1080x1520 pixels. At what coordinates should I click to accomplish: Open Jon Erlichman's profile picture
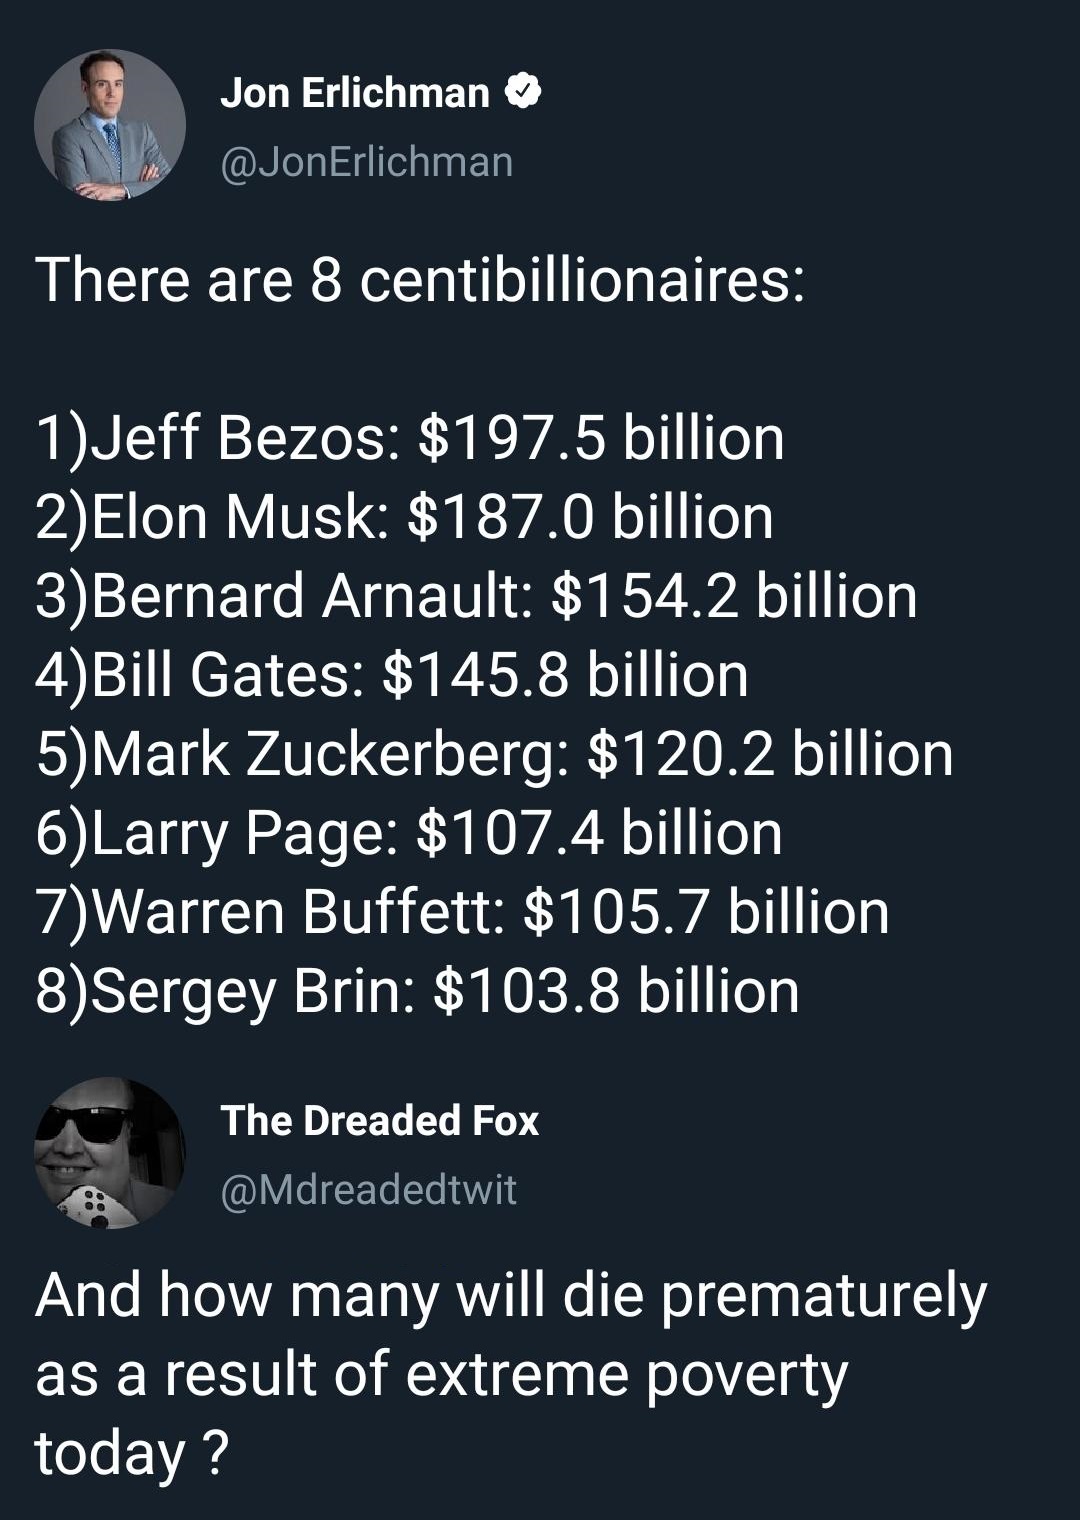click(110, 125)
